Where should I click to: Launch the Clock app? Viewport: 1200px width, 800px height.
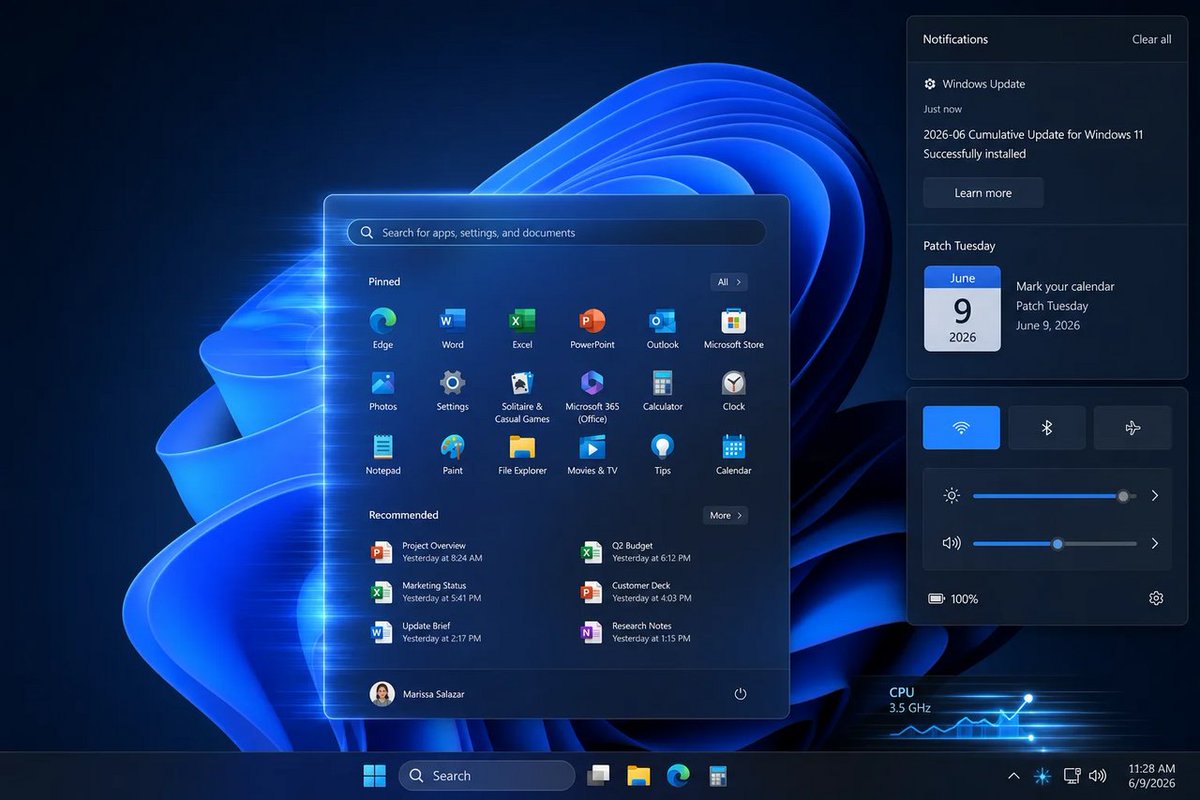[733, 391]
